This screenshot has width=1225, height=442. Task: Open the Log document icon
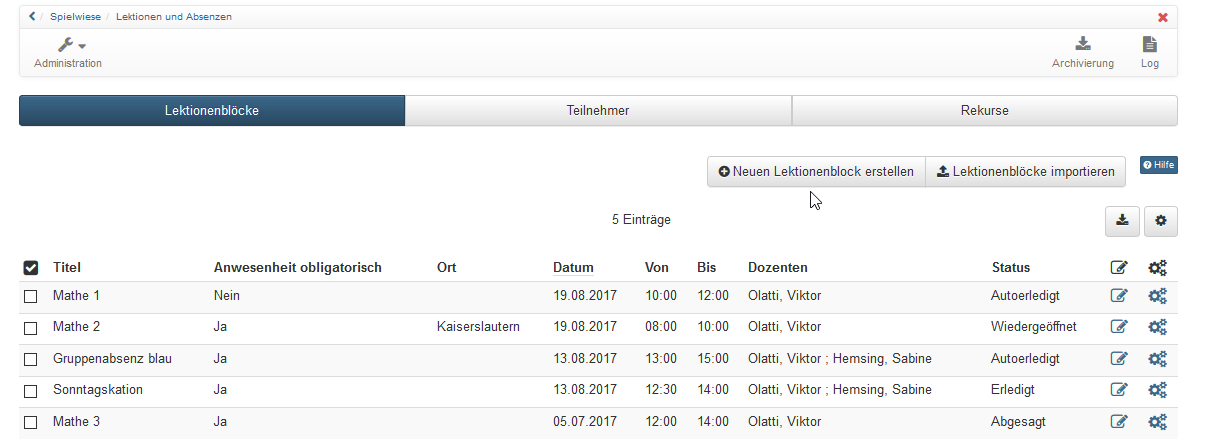tap(1150, 44)
